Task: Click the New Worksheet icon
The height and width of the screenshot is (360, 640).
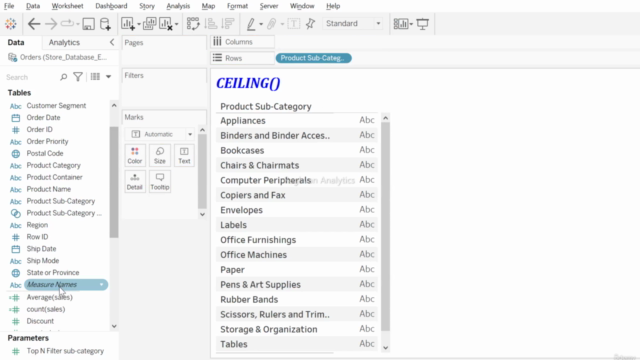Action: 128,24
